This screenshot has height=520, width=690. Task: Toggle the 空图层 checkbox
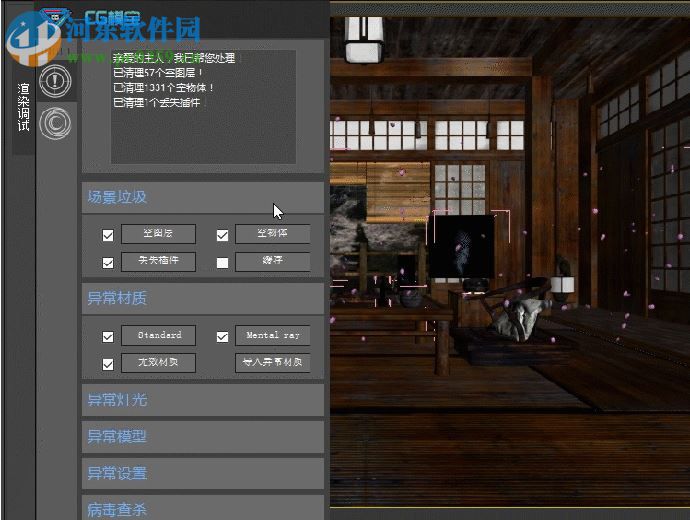108,235
